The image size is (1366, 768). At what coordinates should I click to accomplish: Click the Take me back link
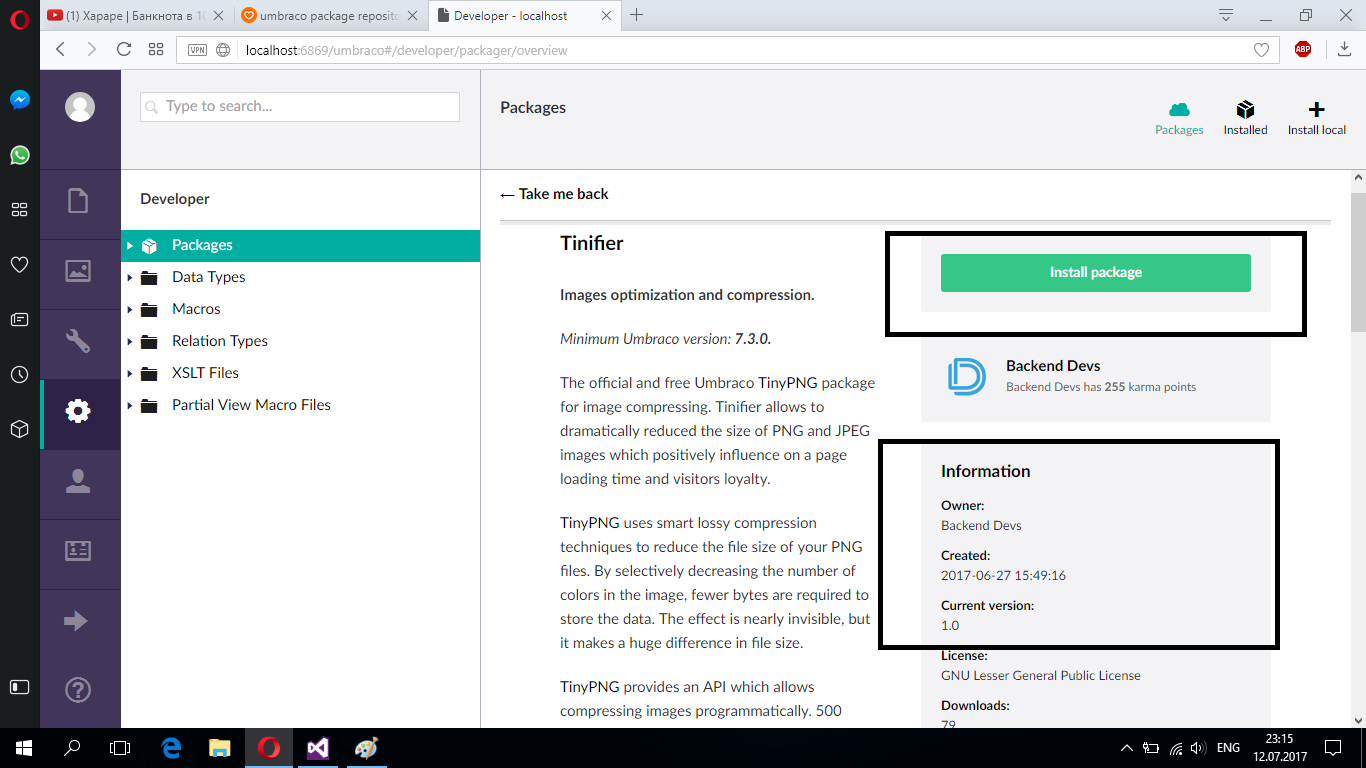click(x=554, y=194)
